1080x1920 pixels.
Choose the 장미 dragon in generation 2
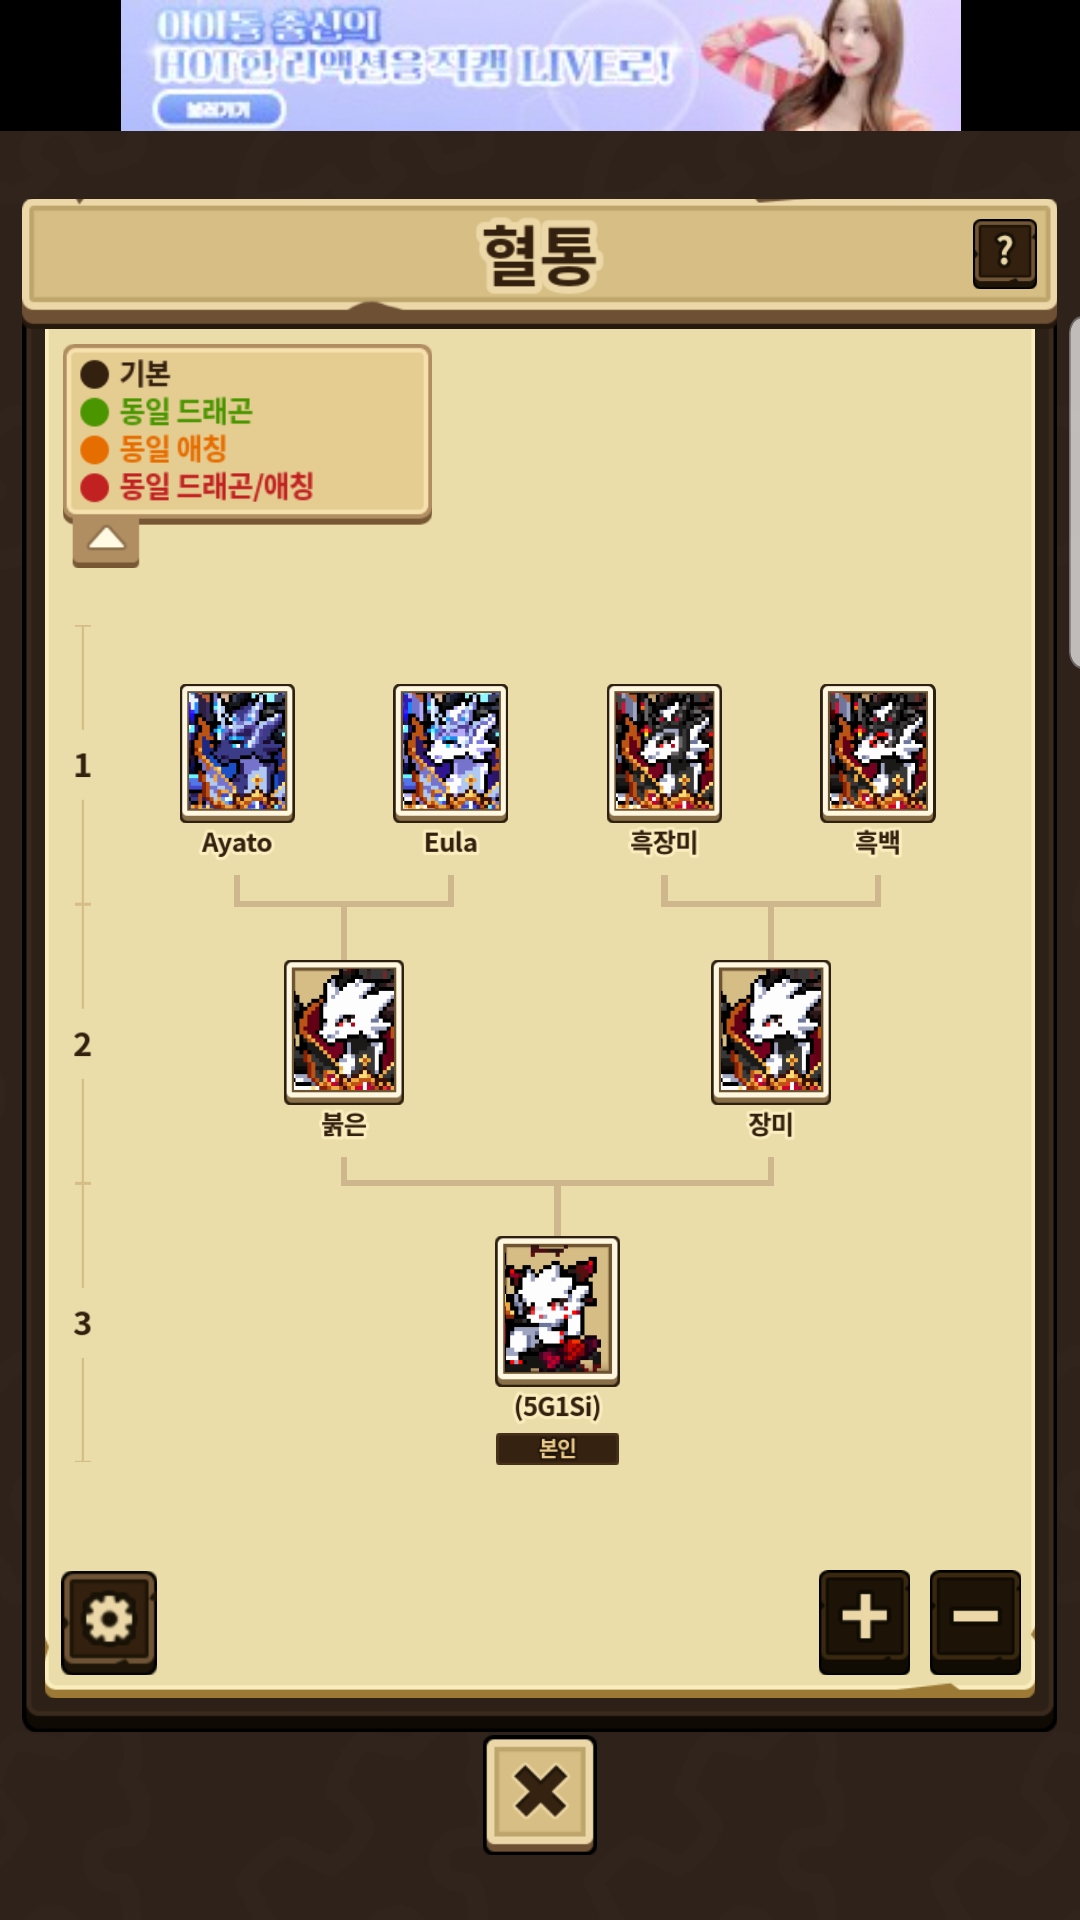771,1032
